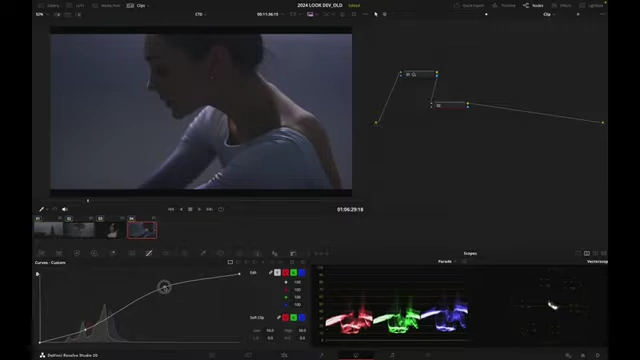
Task: Toggle the viewer full-screen expand icon
Action: coord(354,14)
